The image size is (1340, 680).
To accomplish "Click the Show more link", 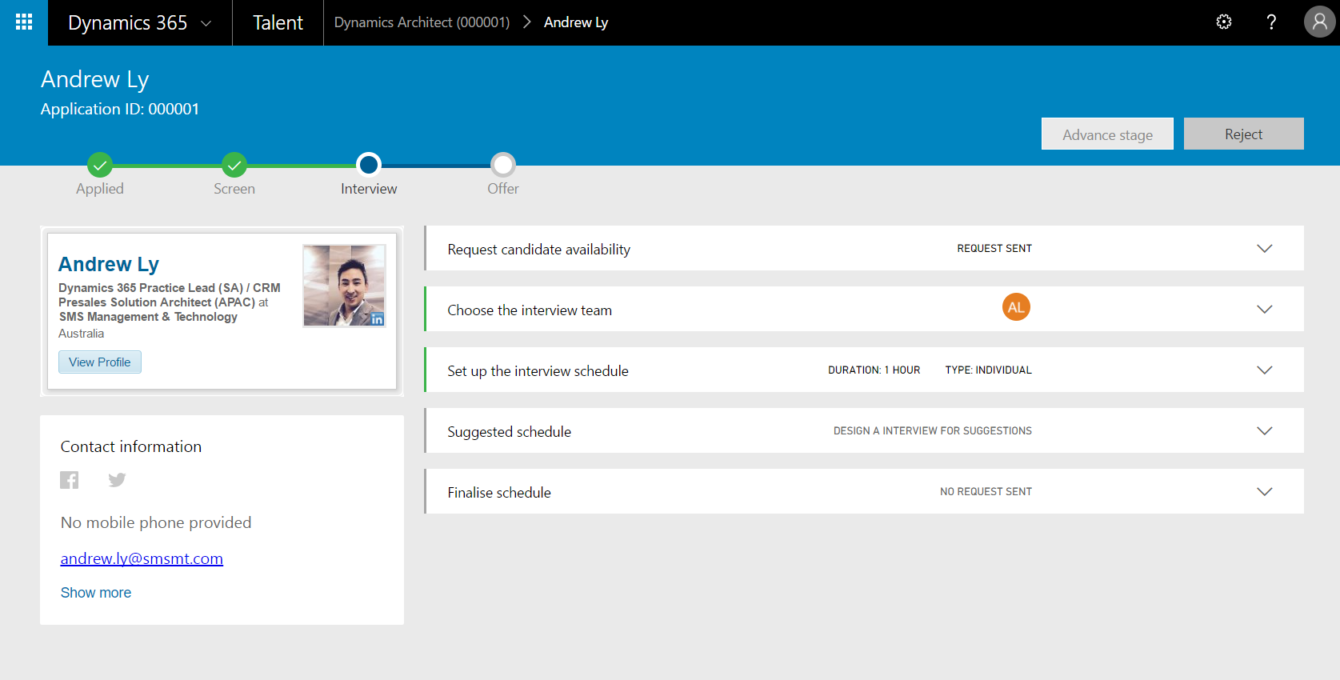I will (x=96, y=593).
